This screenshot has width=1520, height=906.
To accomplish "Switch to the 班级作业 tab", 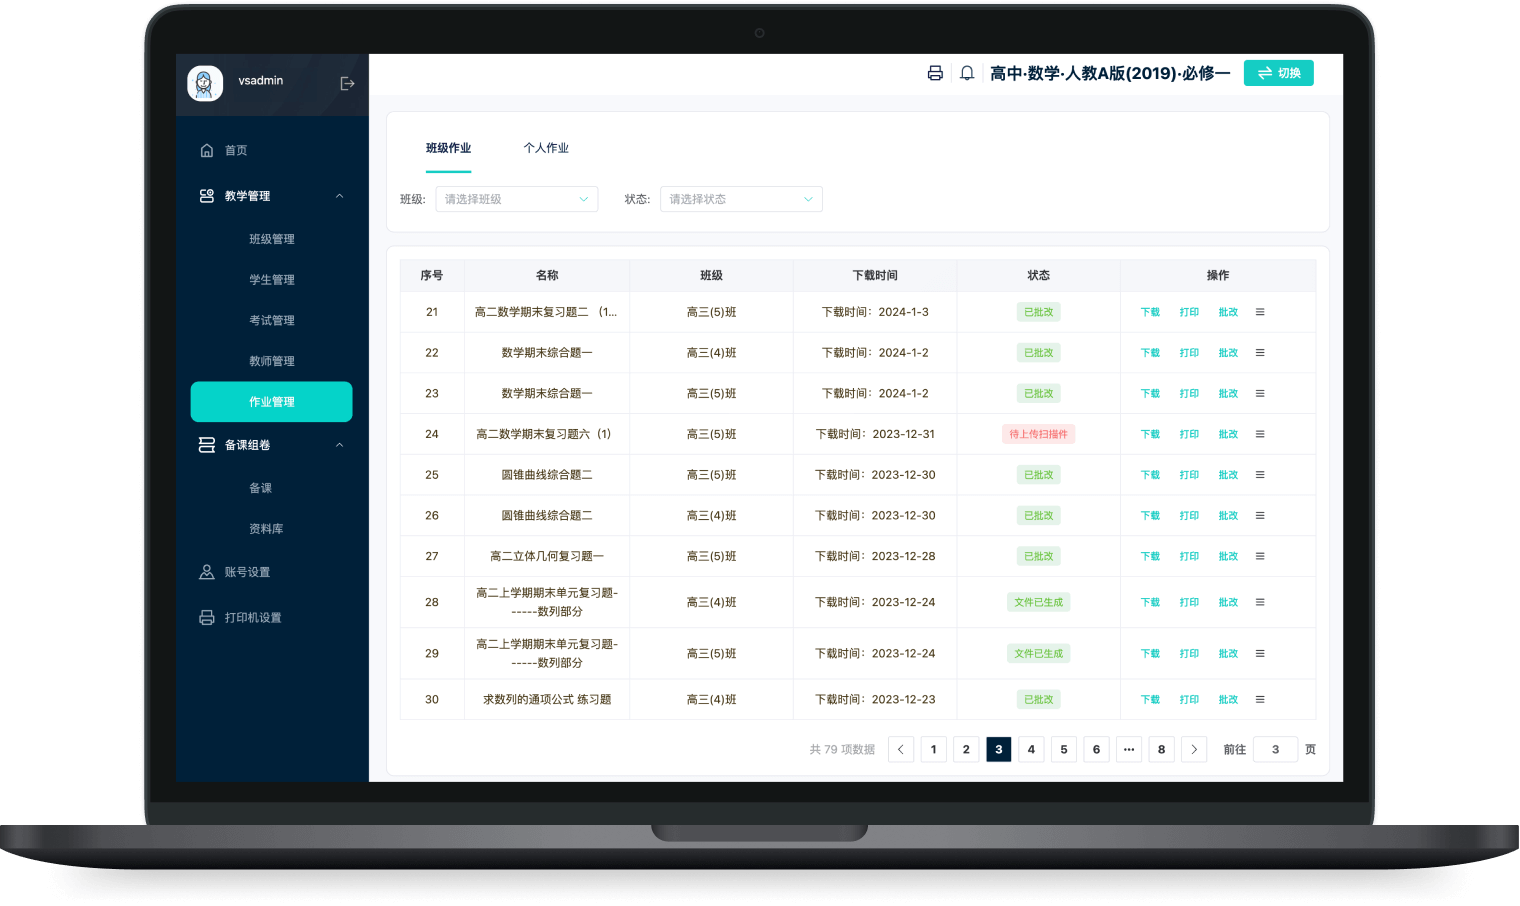I will pyautogui.click(x=448, y=148).
